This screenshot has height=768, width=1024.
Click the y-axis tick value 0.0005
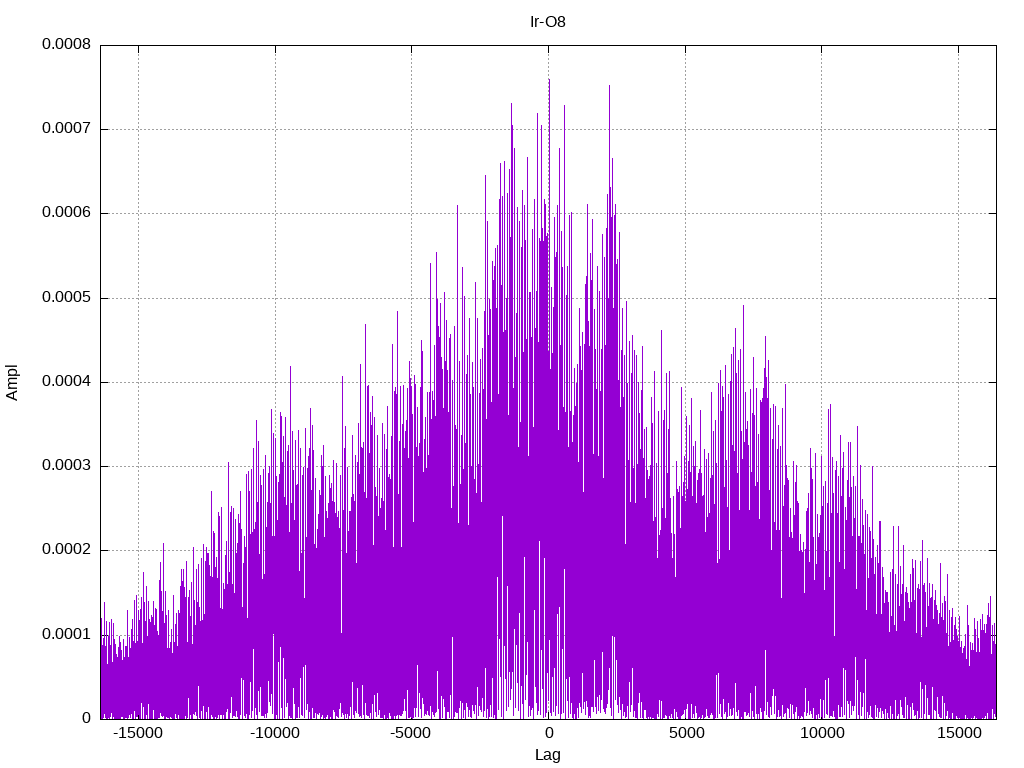(66, 297)
